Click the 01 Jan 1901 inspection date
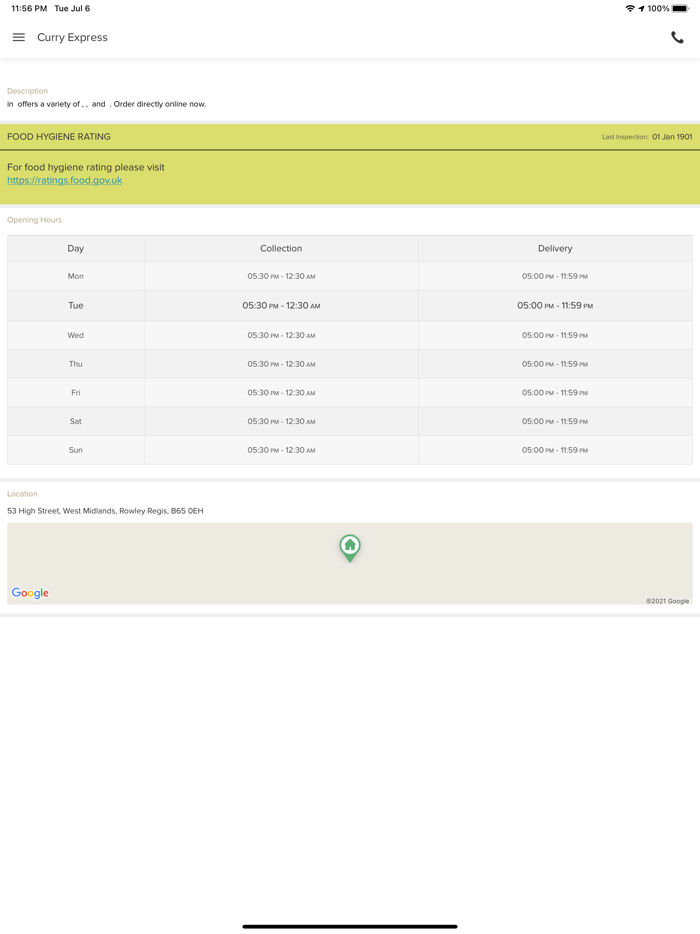 coord(672,136)
